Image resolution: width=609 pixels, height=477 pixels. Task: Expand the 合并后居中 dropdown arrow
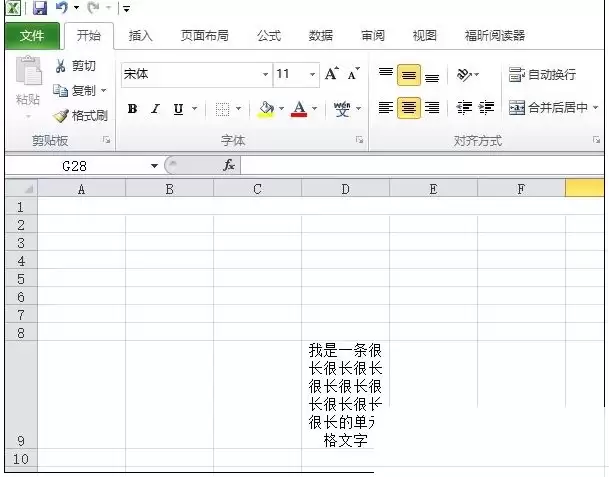point(595,107)
